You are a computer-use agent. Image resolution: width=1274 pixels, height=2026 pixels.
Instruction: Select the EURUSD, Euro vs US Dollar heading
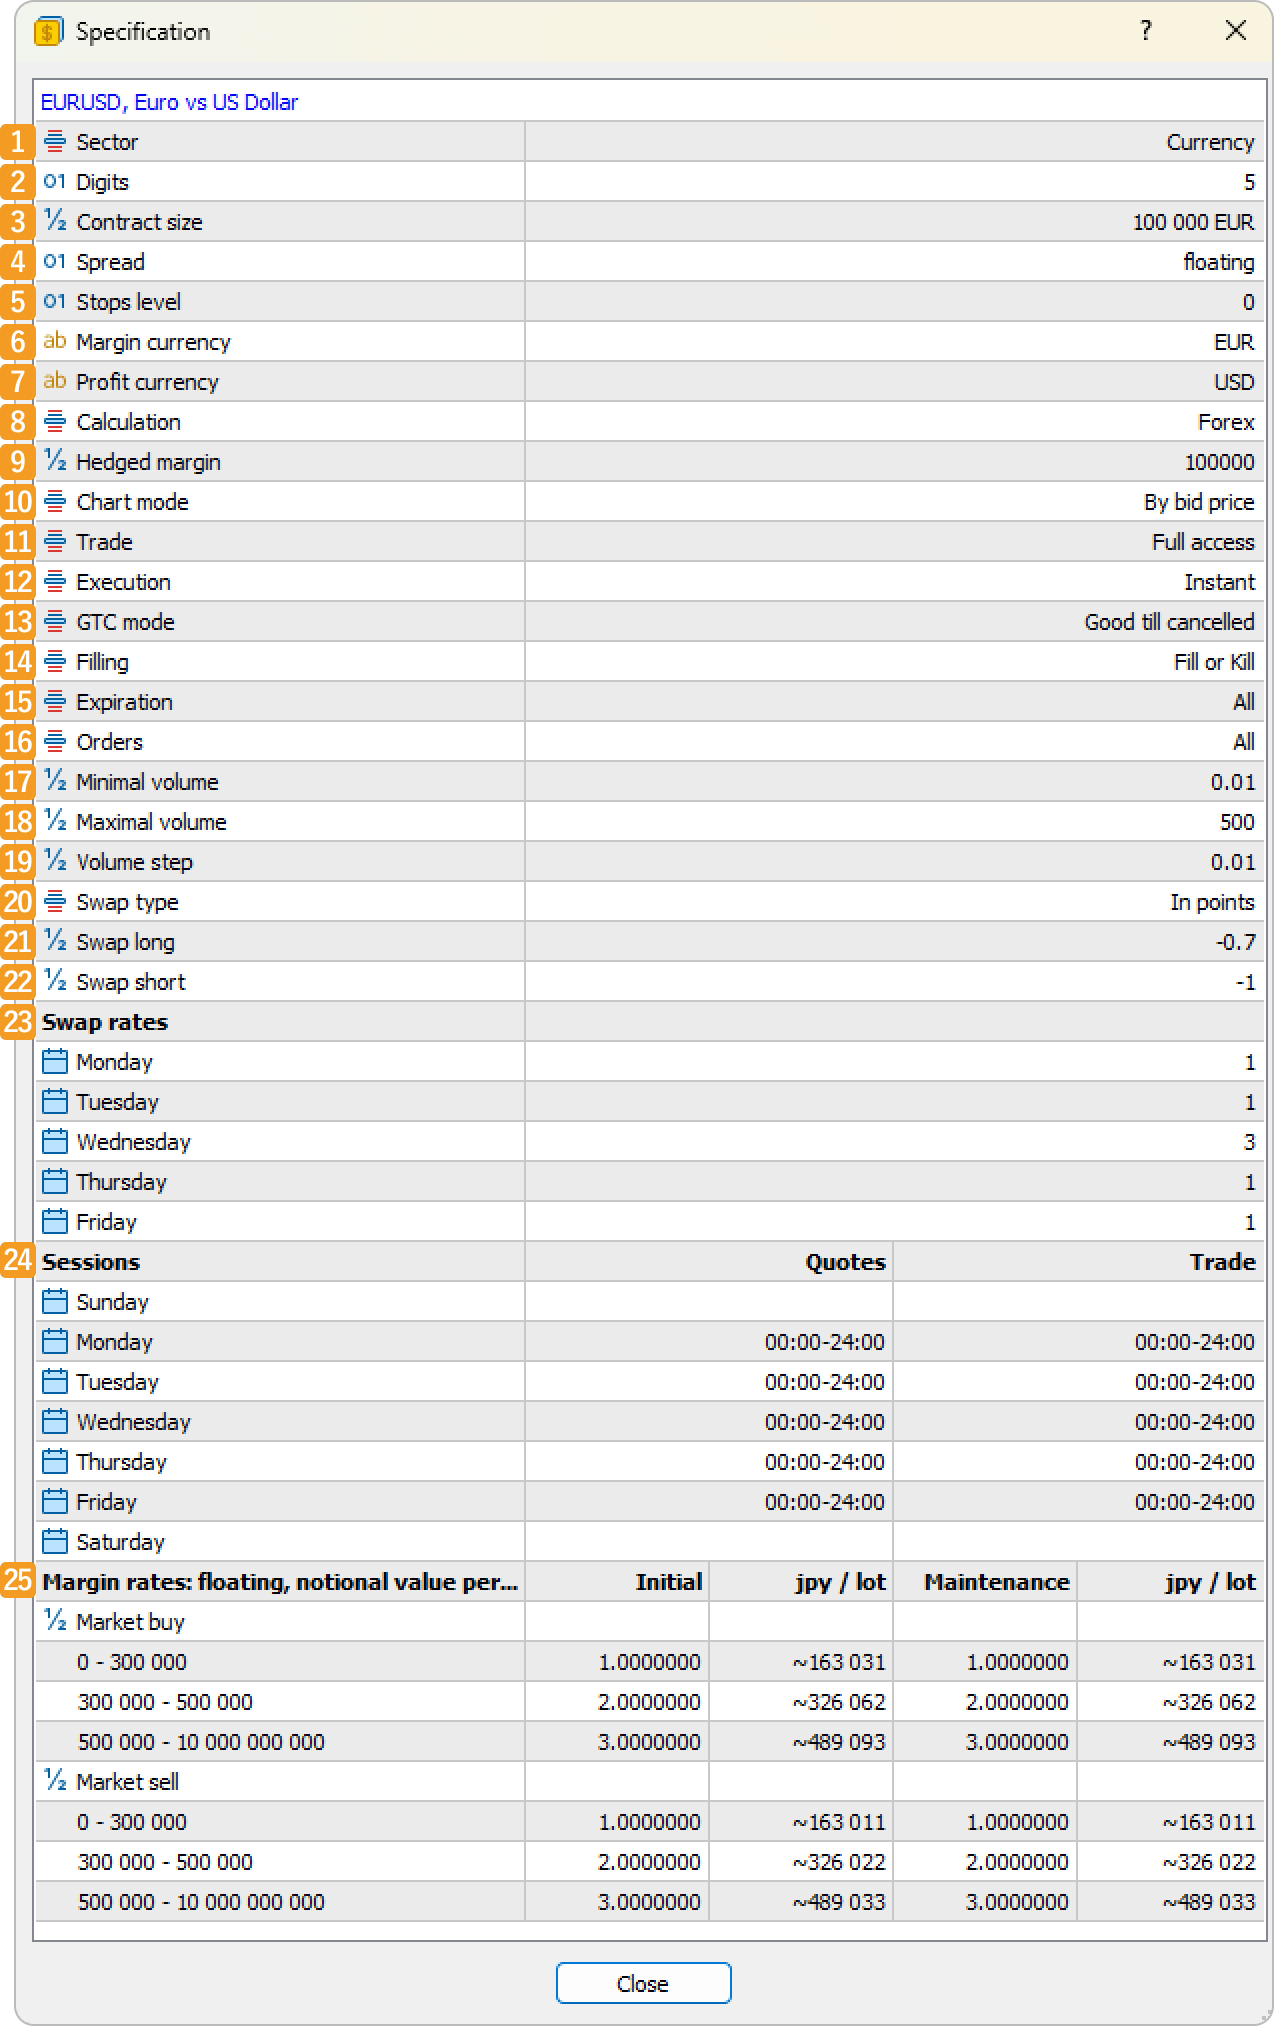coord(169,102)
